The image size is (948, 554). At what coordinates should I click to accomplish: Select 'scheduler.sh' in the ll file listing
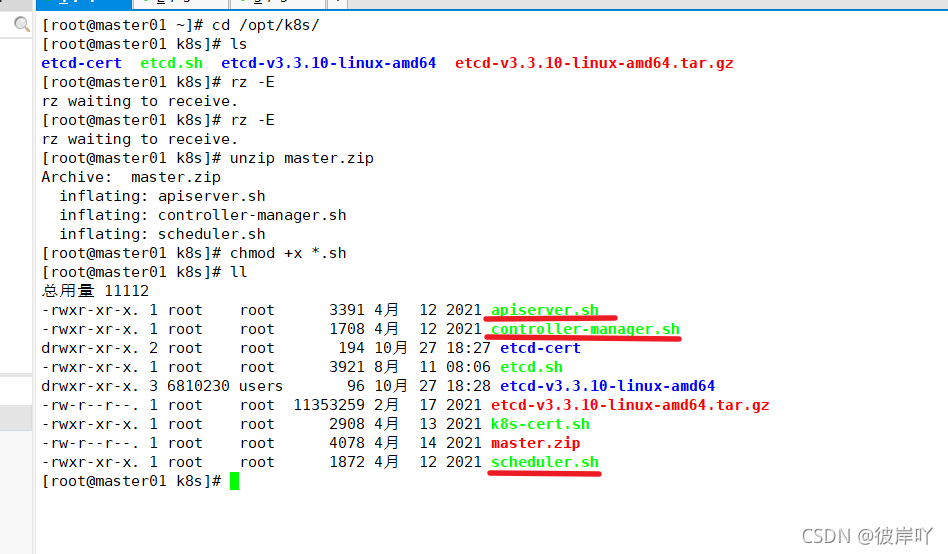(545, 462)
